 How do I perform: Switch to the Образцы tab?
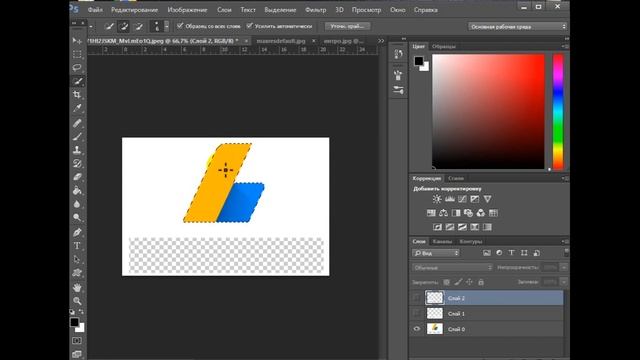444,47
